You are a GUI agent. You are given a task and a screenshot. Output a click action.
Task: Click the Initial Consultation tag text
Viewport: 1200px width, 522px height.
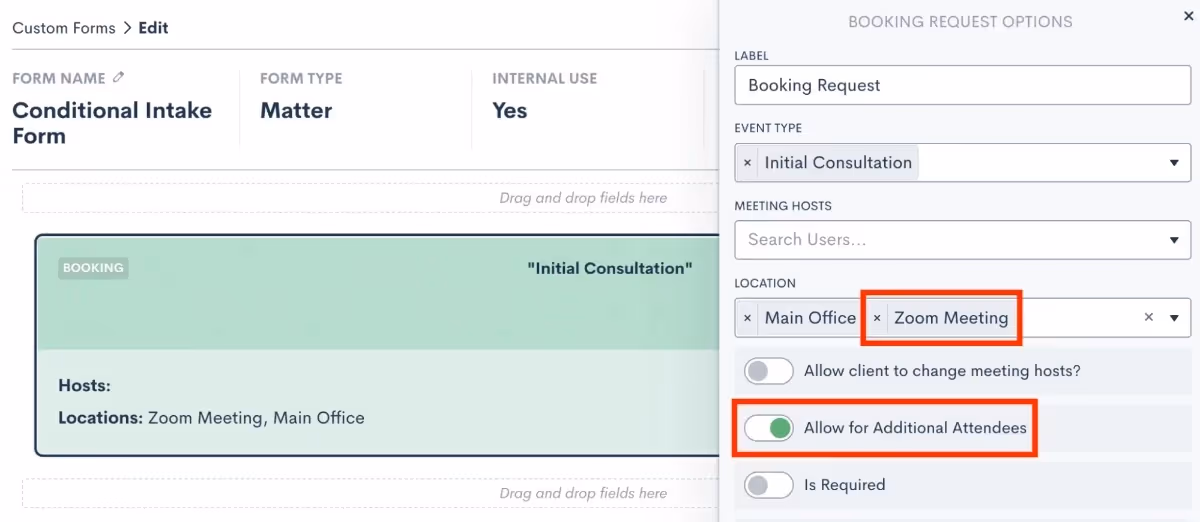[838, 162]
